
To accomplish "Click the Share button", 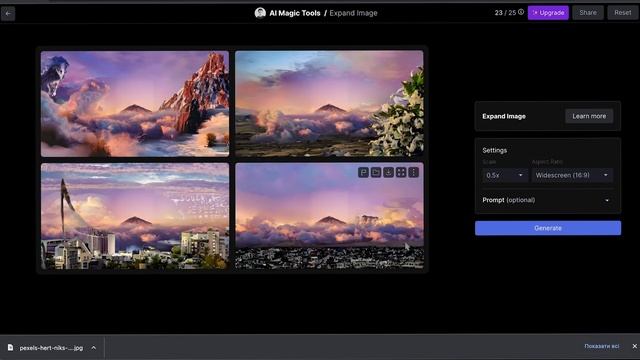I will (x=588, y=13).
